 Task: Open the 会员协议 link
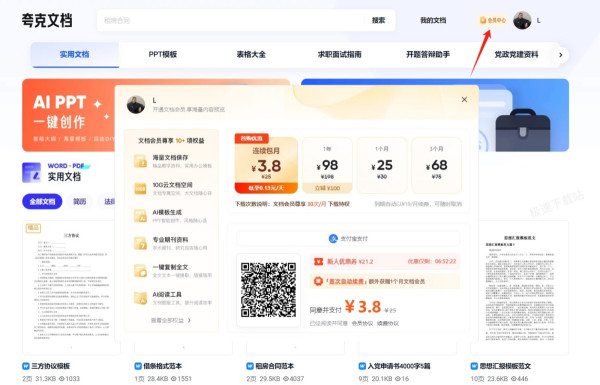pos(362,323)
